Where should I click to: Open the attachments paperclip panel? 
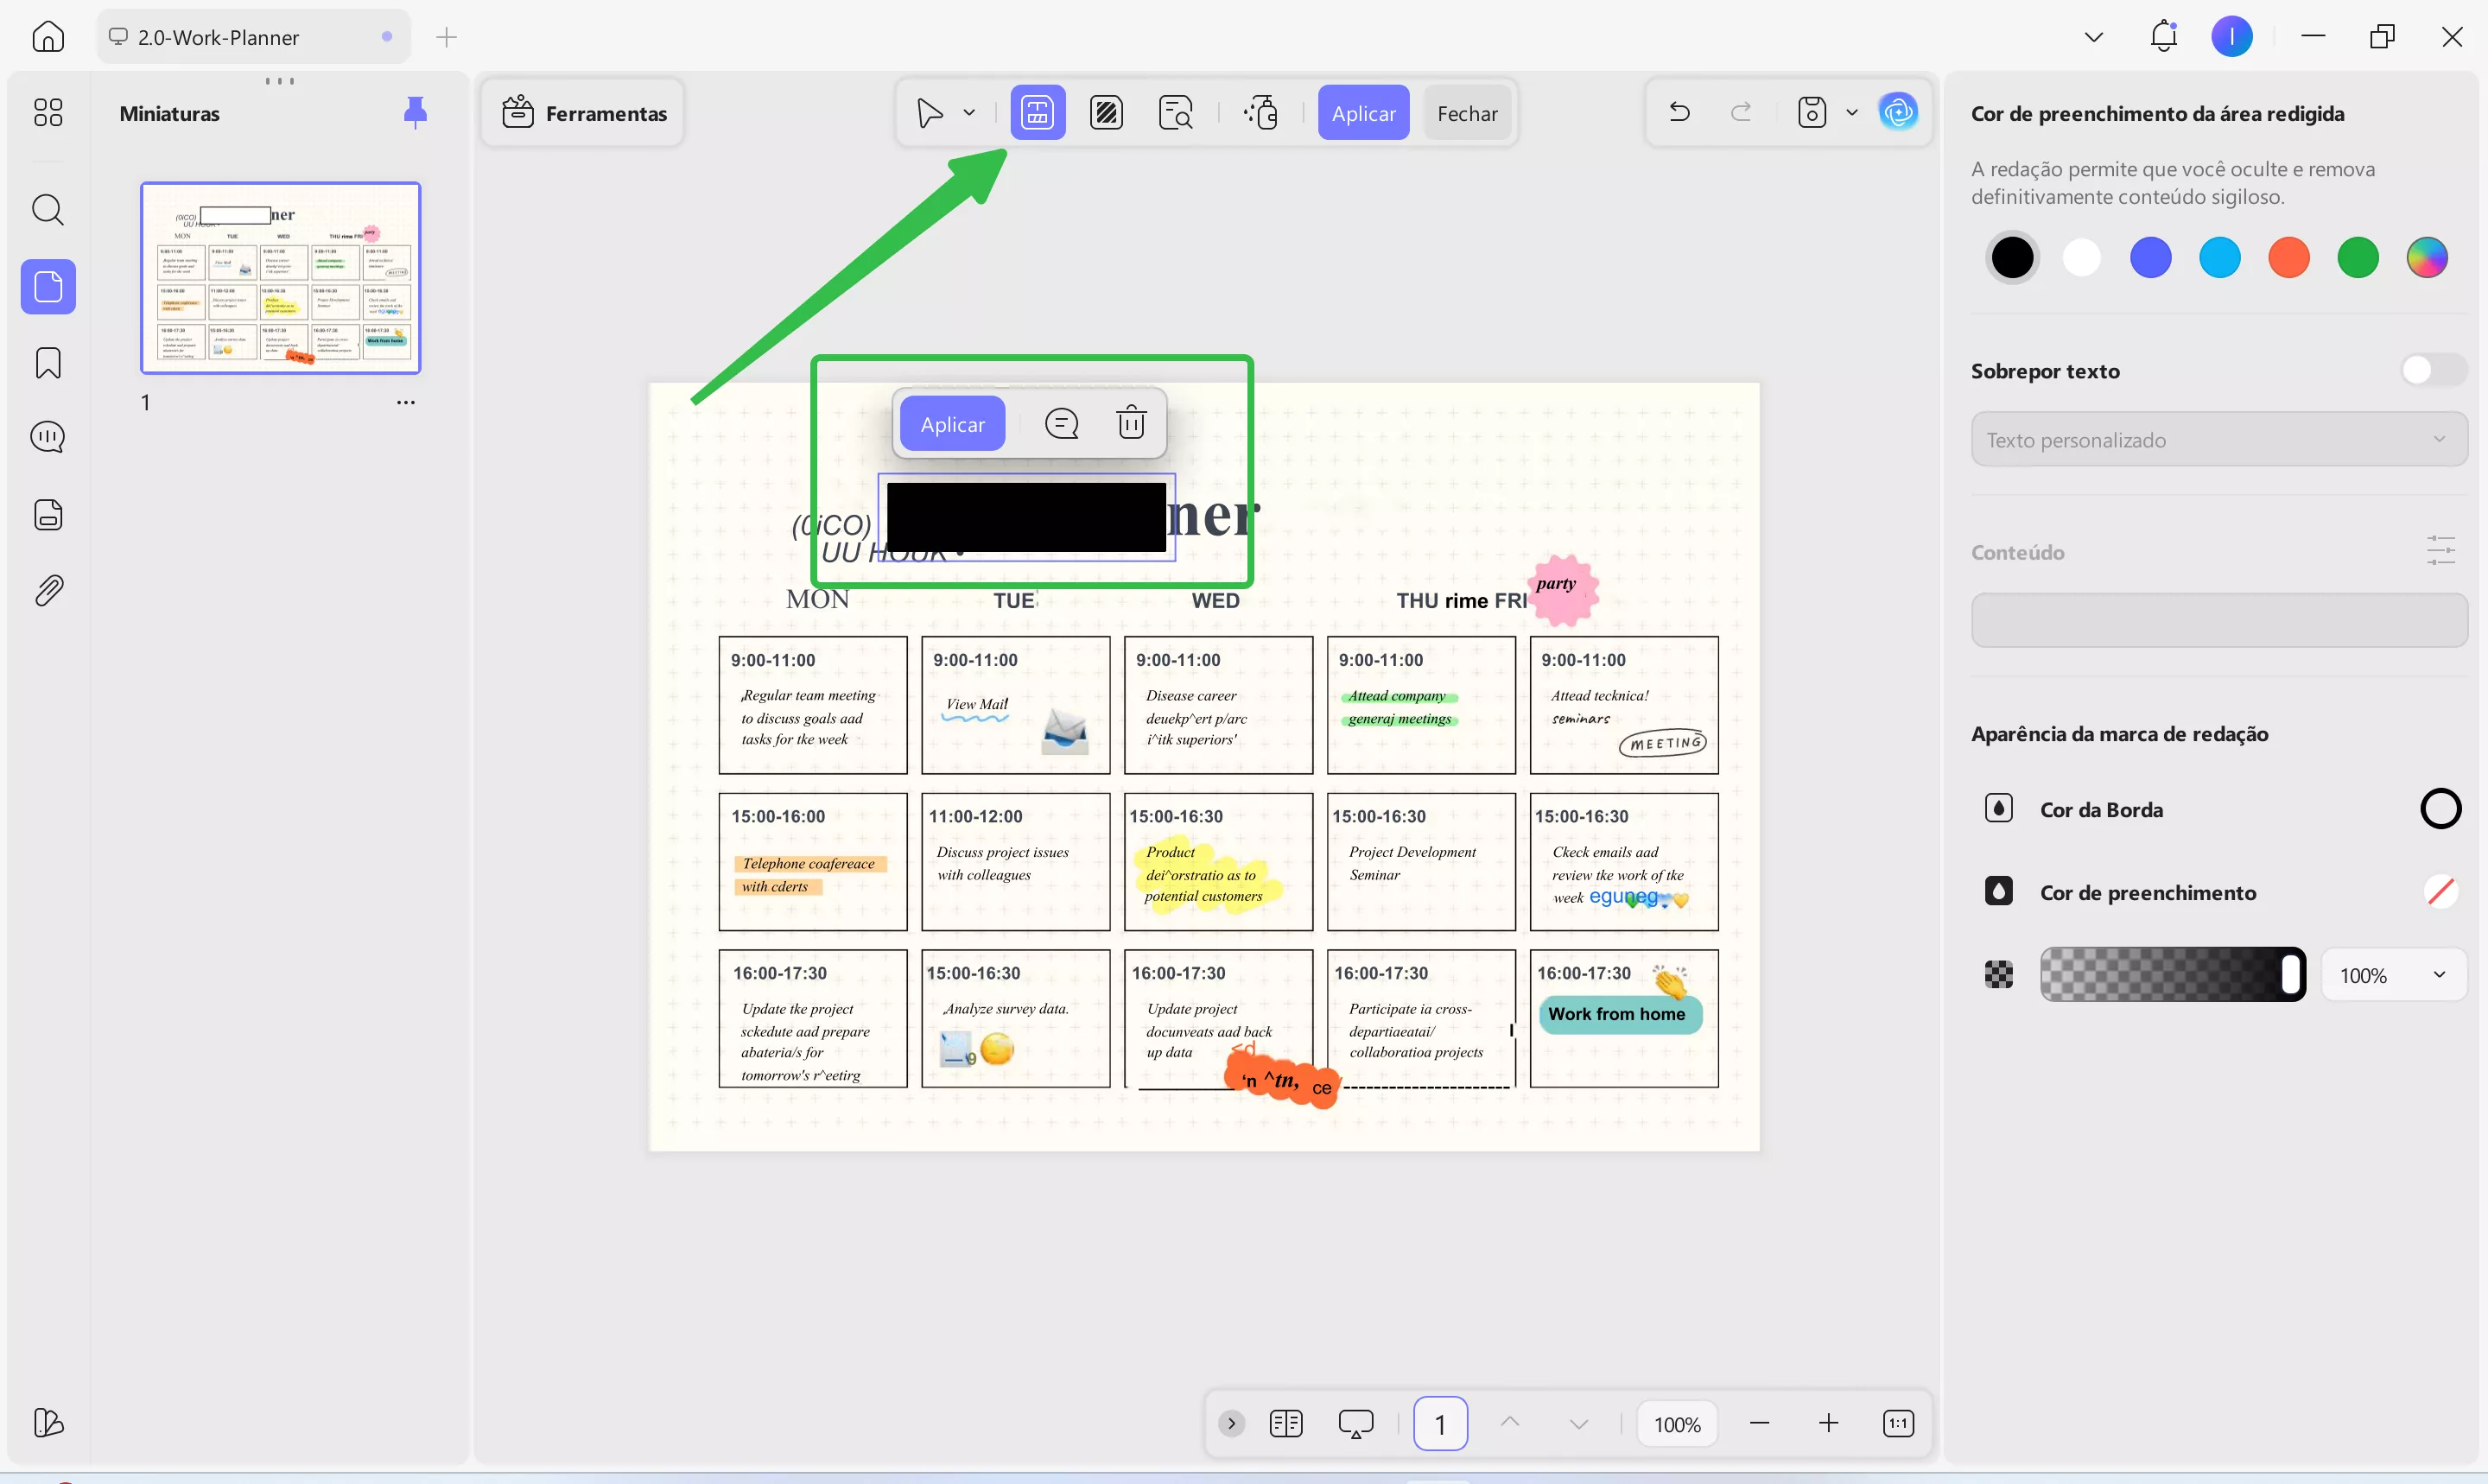coord(48,591)
